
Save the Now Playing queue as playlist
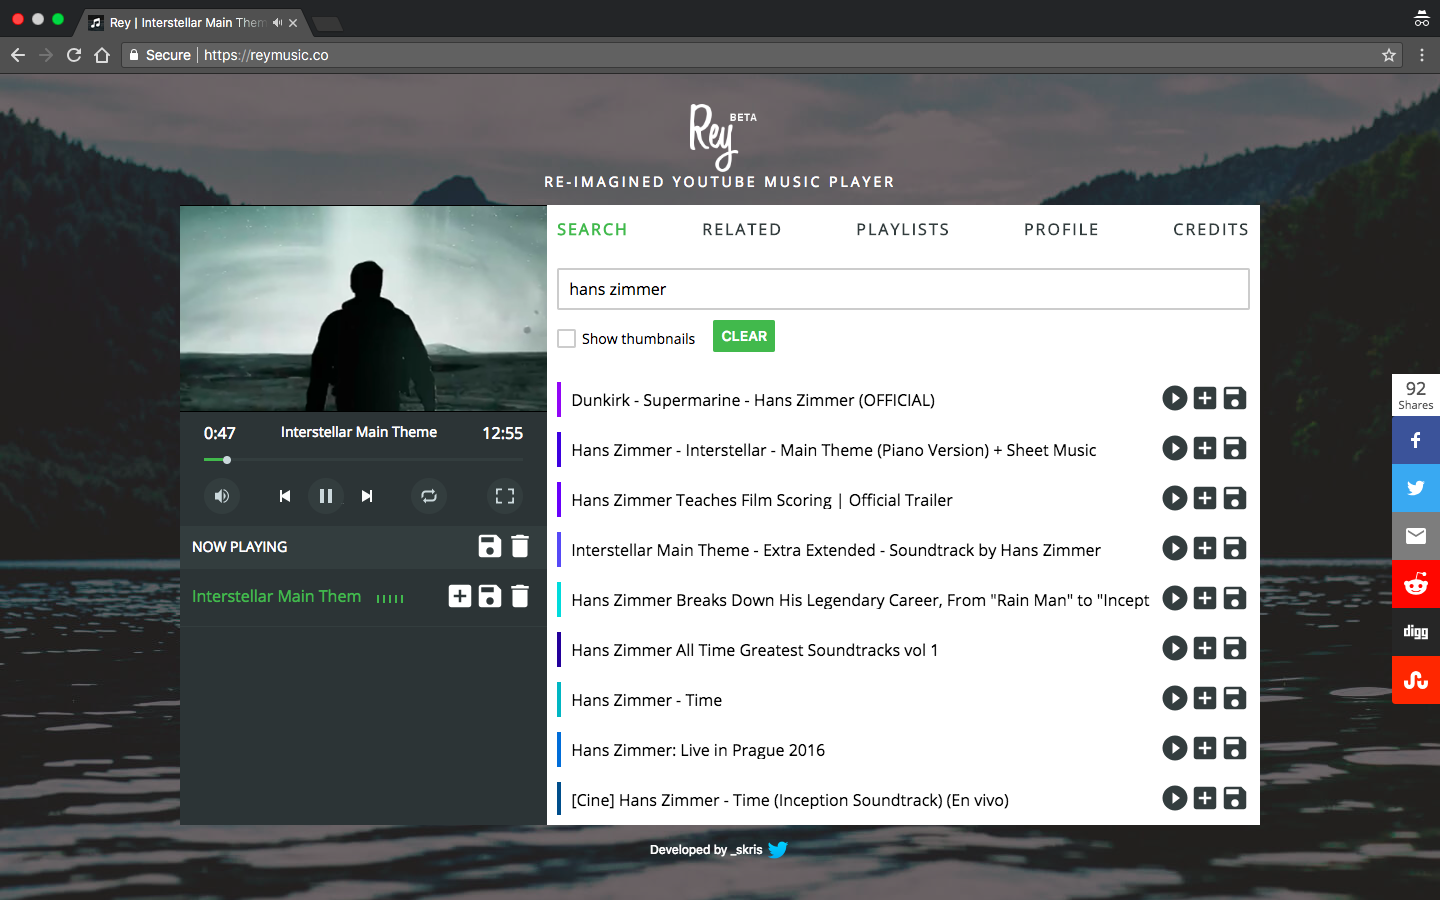coord(490,546)
